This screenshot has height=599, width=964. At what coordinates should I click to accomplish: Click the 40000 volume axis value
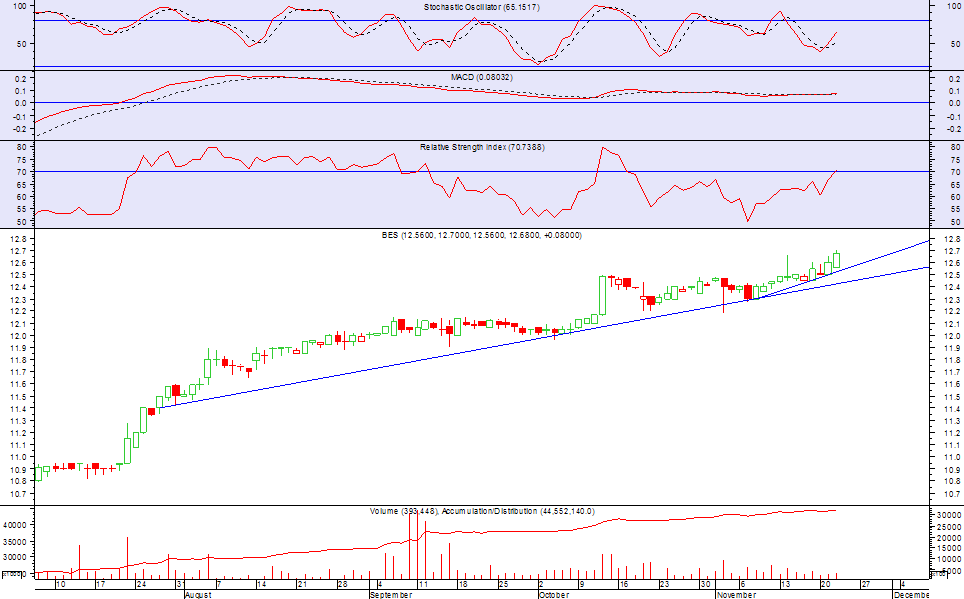coord(15,525)
